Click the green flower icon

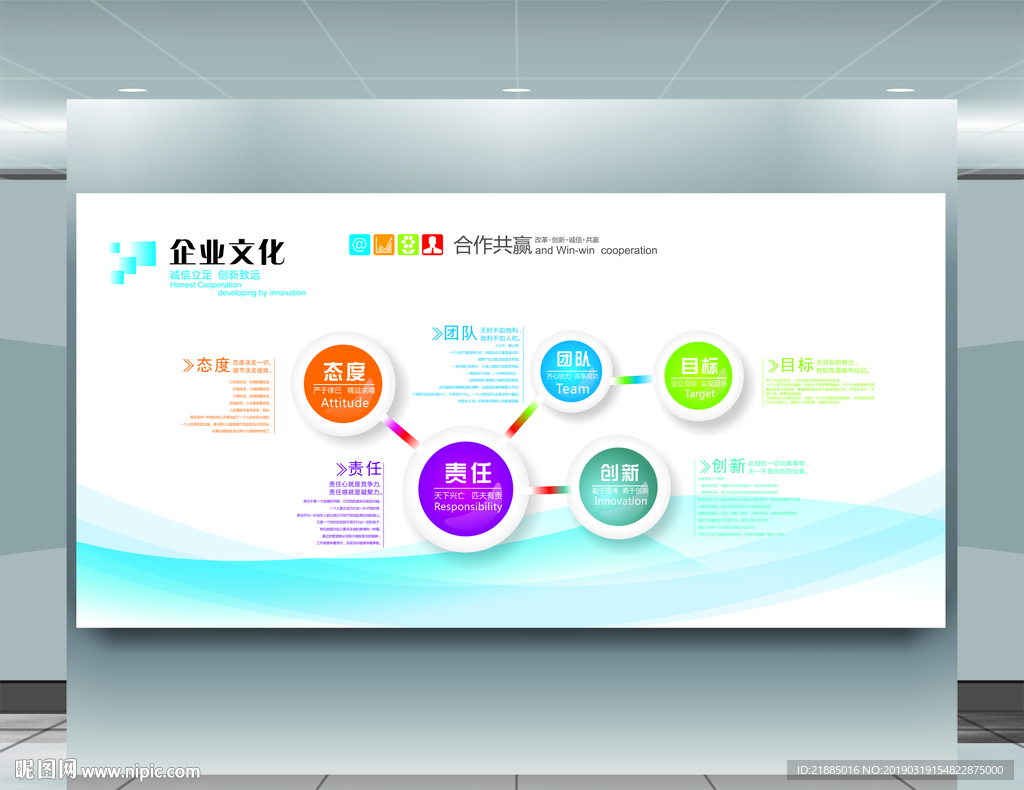point(408,244)
